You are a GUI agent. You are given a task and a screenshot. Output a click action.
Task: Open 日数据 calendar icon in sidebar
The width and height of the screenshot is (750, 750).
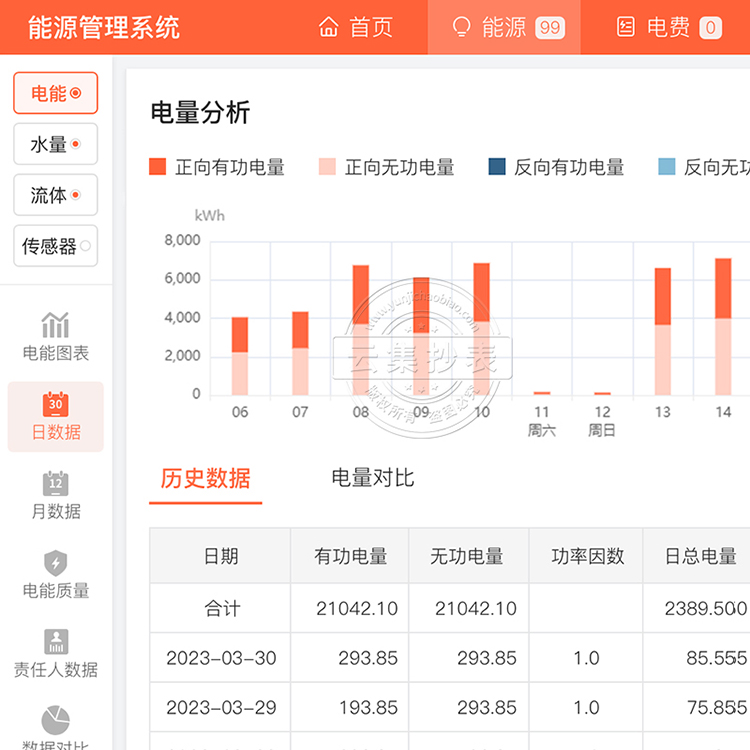(55, 403)
